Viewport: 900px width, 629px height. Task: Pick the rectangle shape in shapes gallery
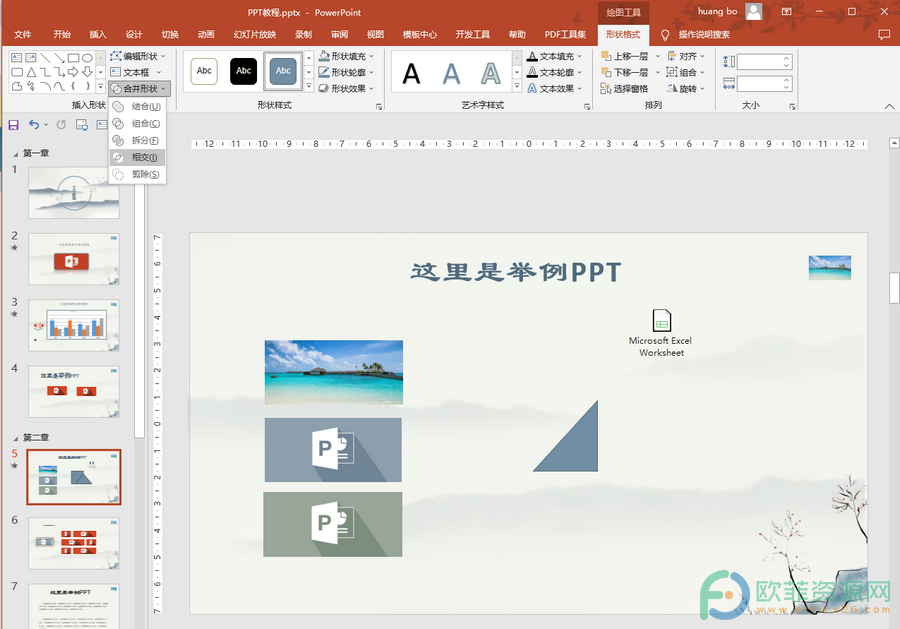[73, 58]
